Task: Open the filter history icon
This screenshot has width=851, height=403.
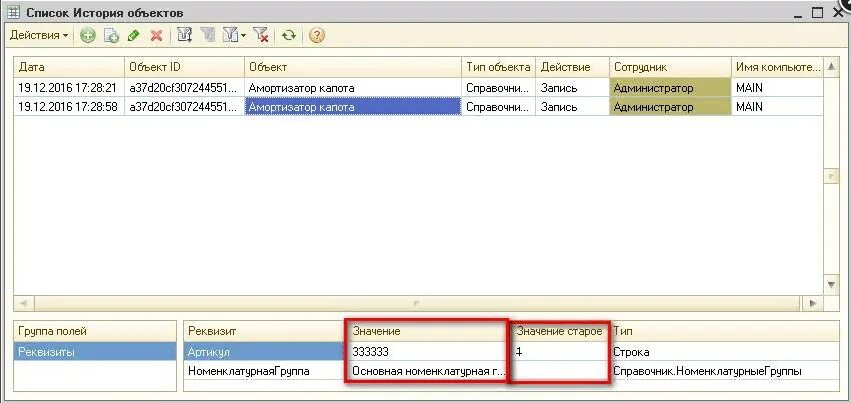Action: pyautogui.click(x=231, y=36)
